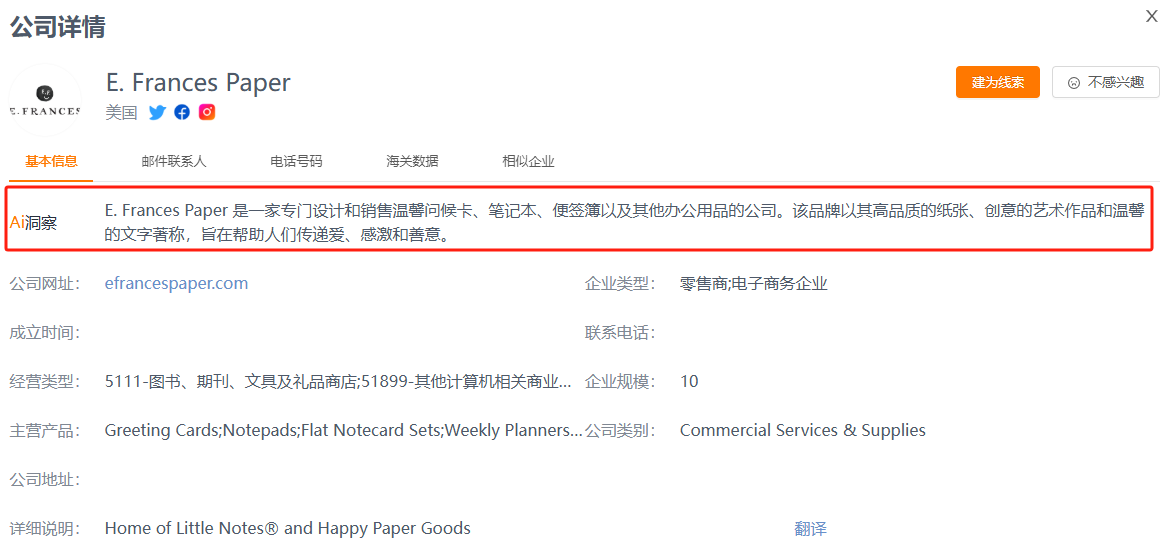Click the 翻译 link
The image size is (1171, 548).
click(810, 529)
